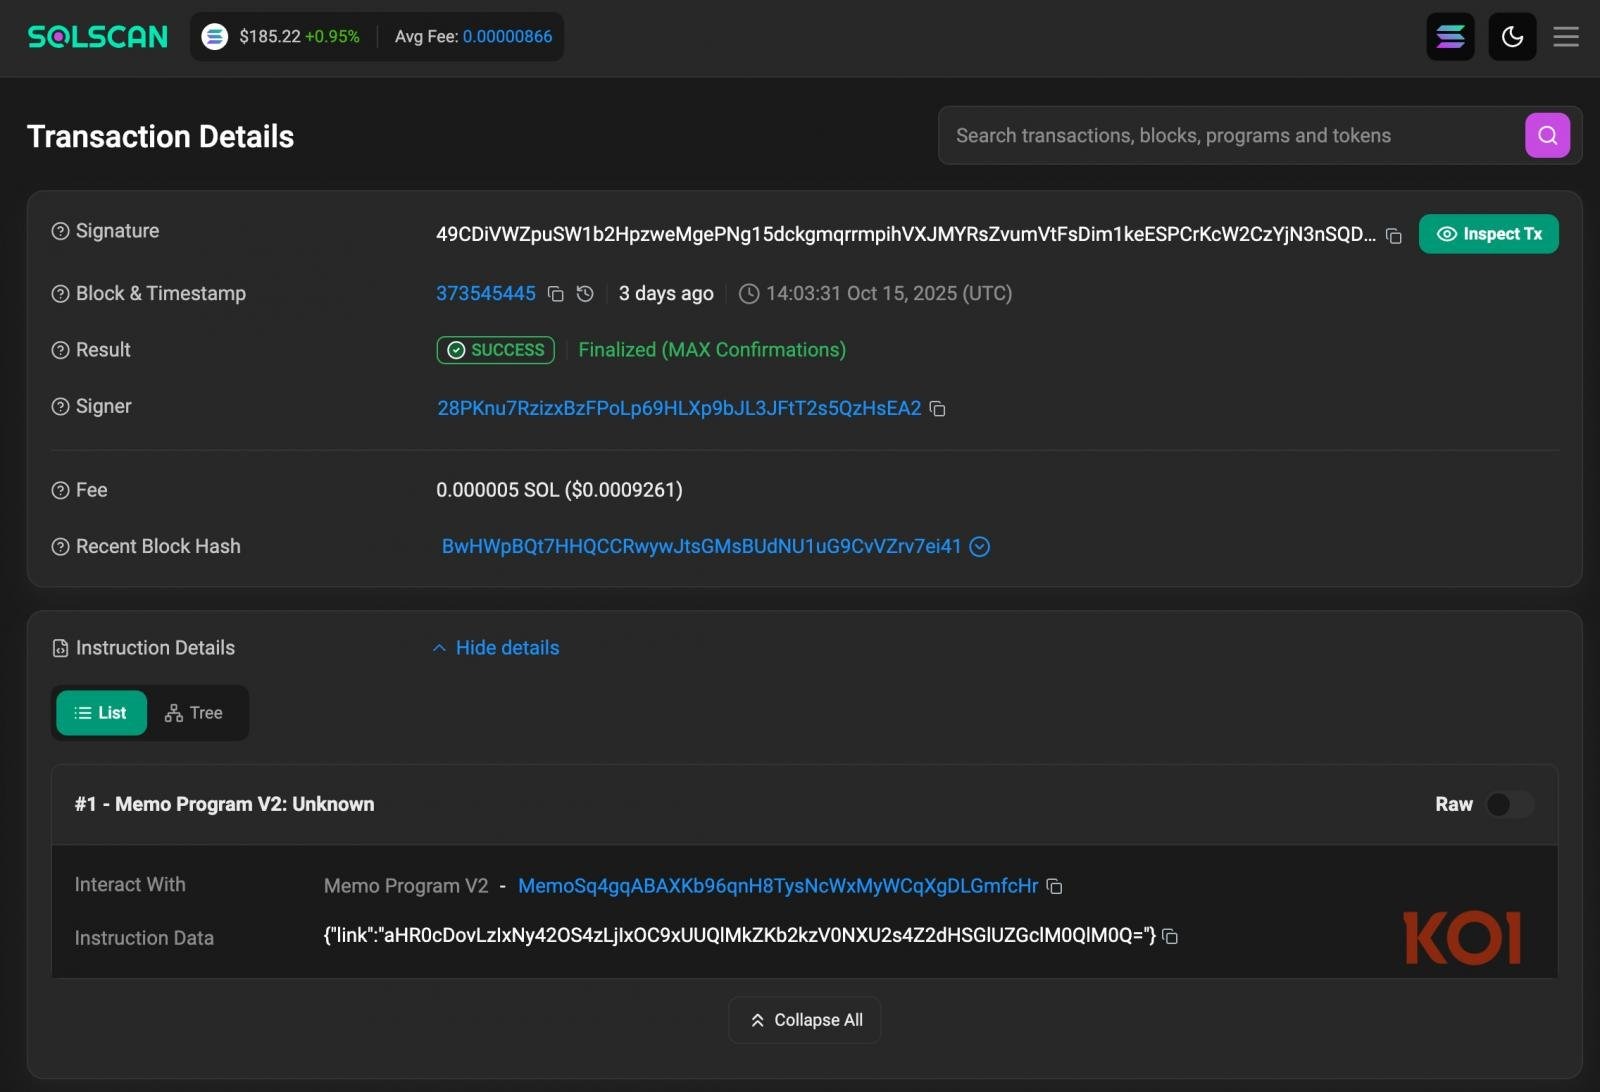Click the purple search magnifier button

1546,136
